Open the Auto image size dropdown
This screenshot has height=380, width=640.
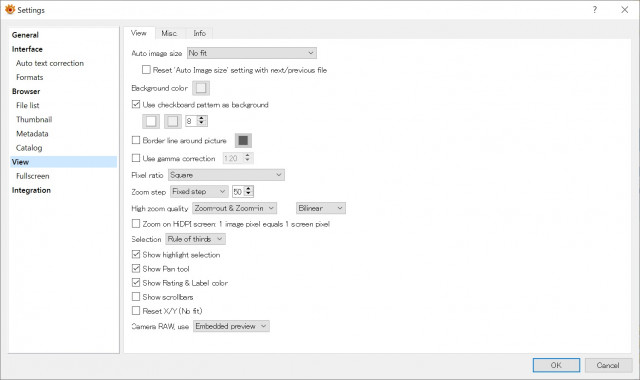(x=251, y=53)
